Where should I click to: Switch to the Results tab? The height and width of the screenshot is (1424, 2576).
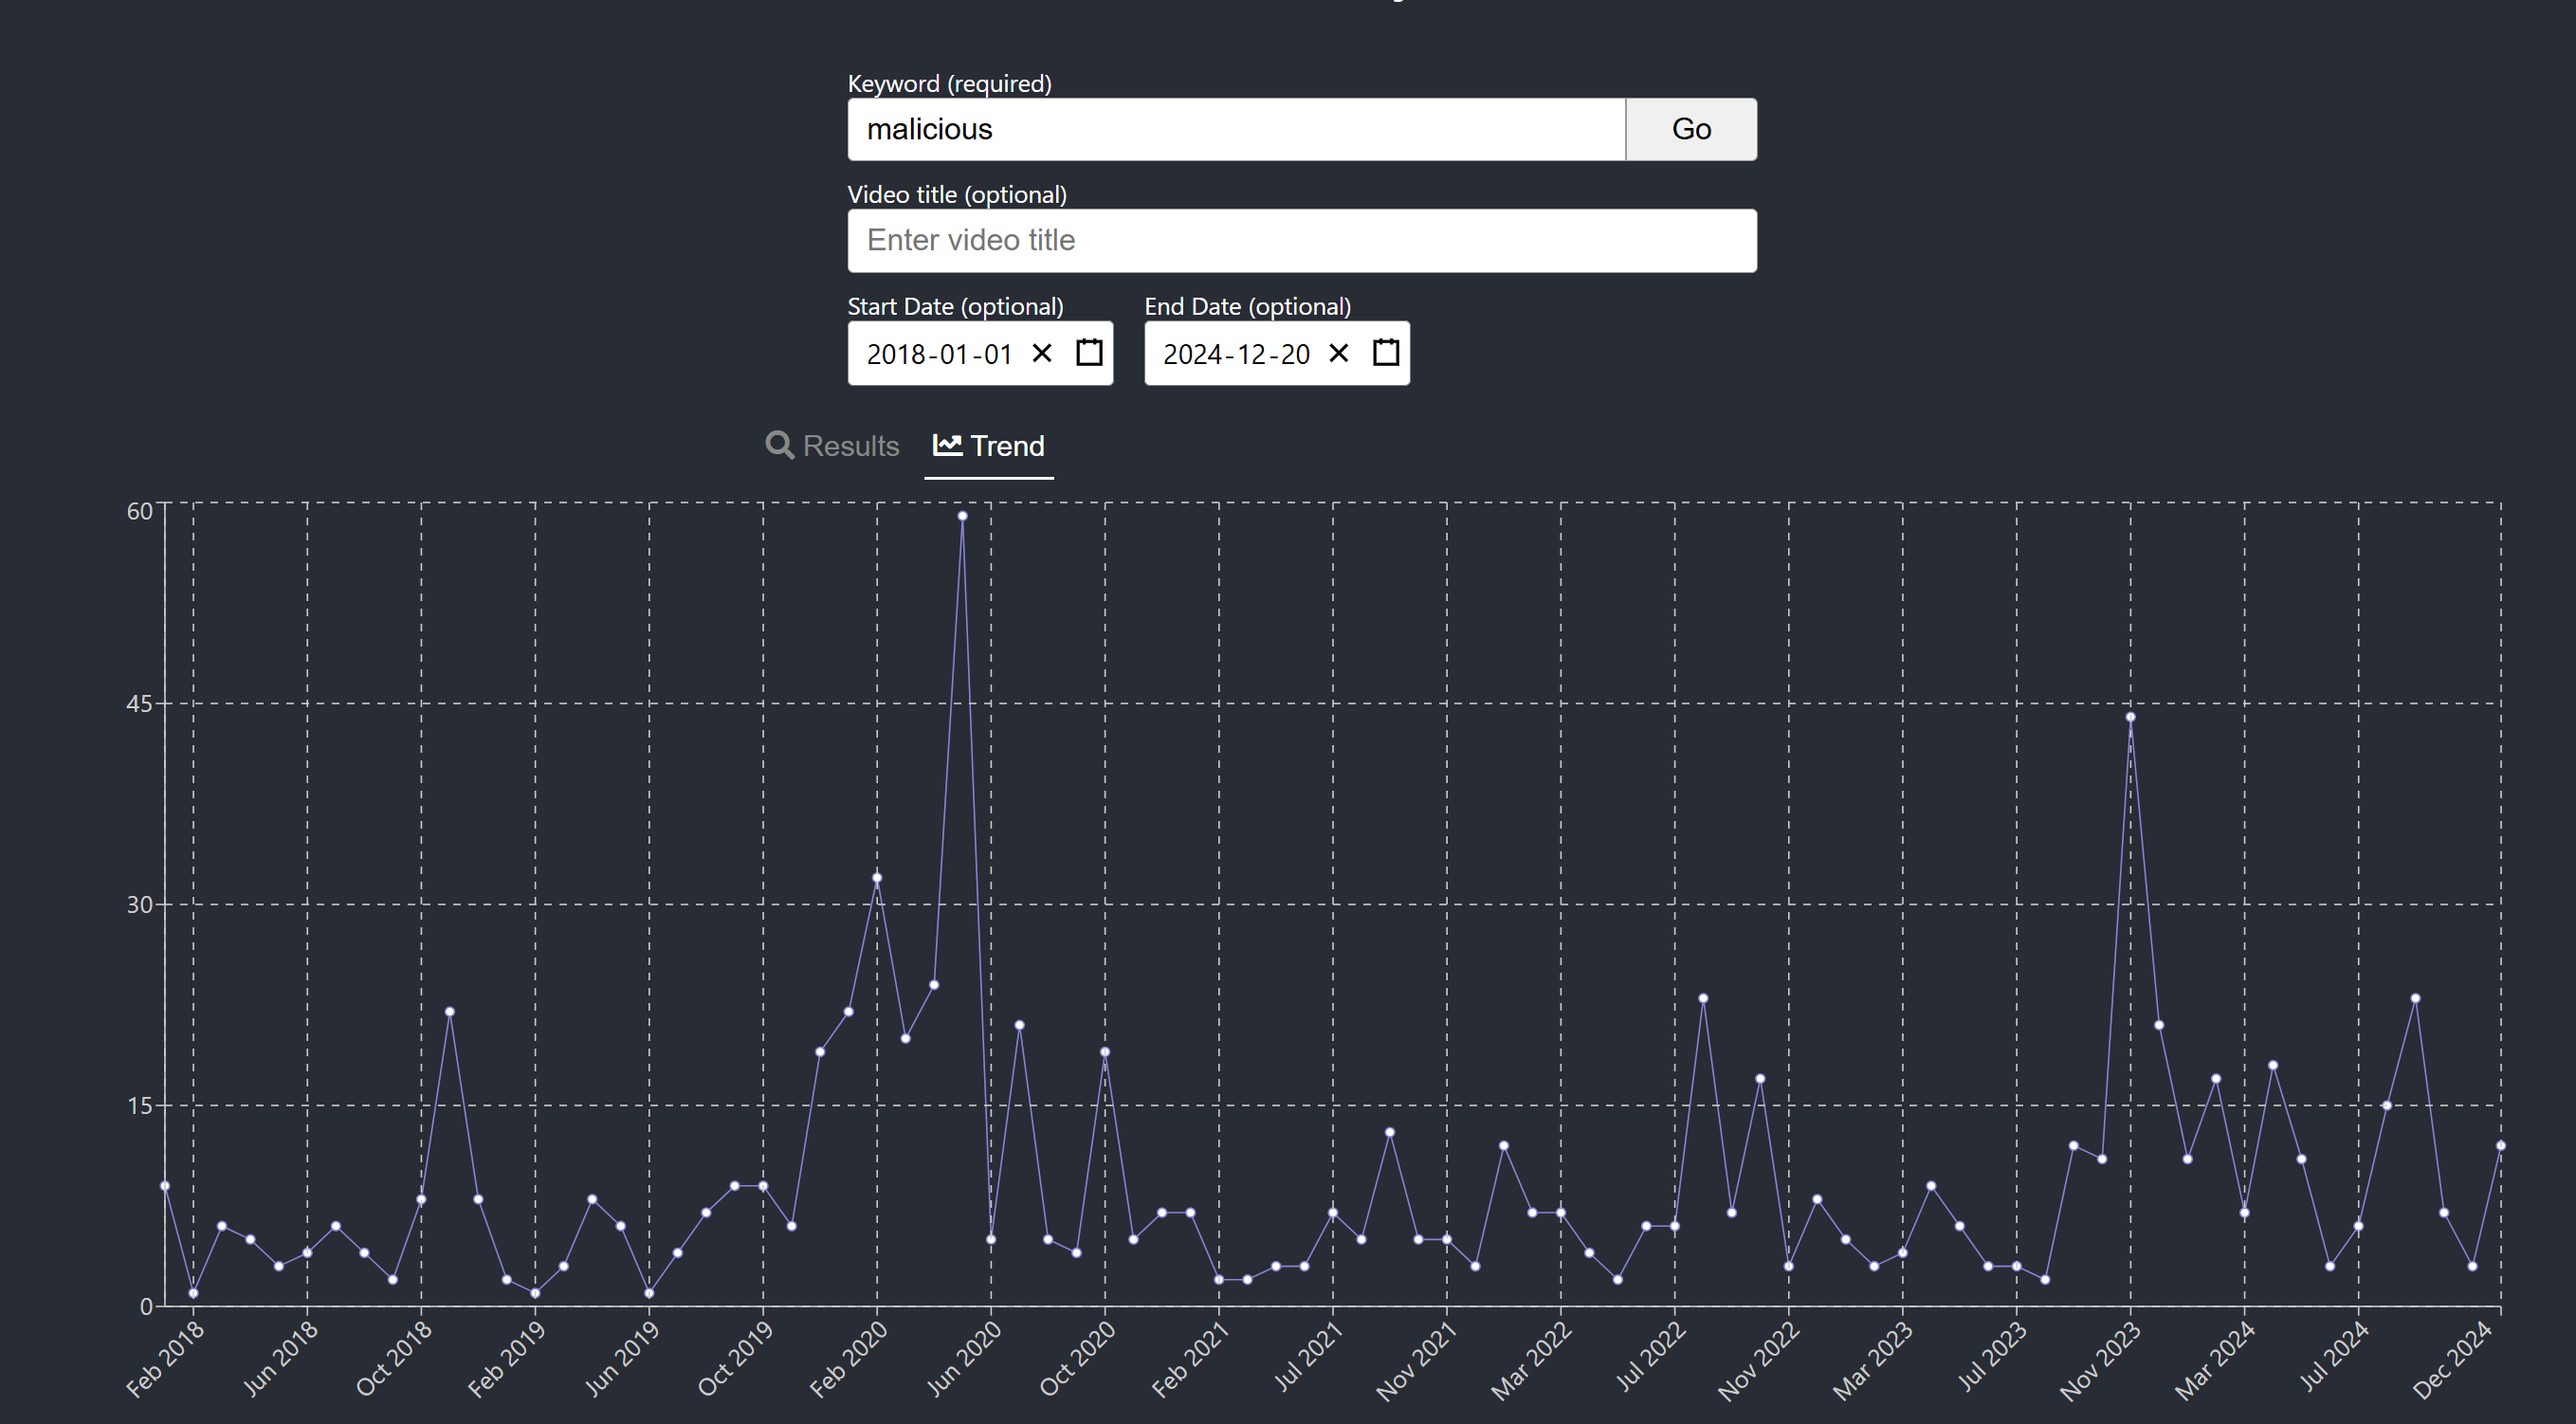click(832, 445)
